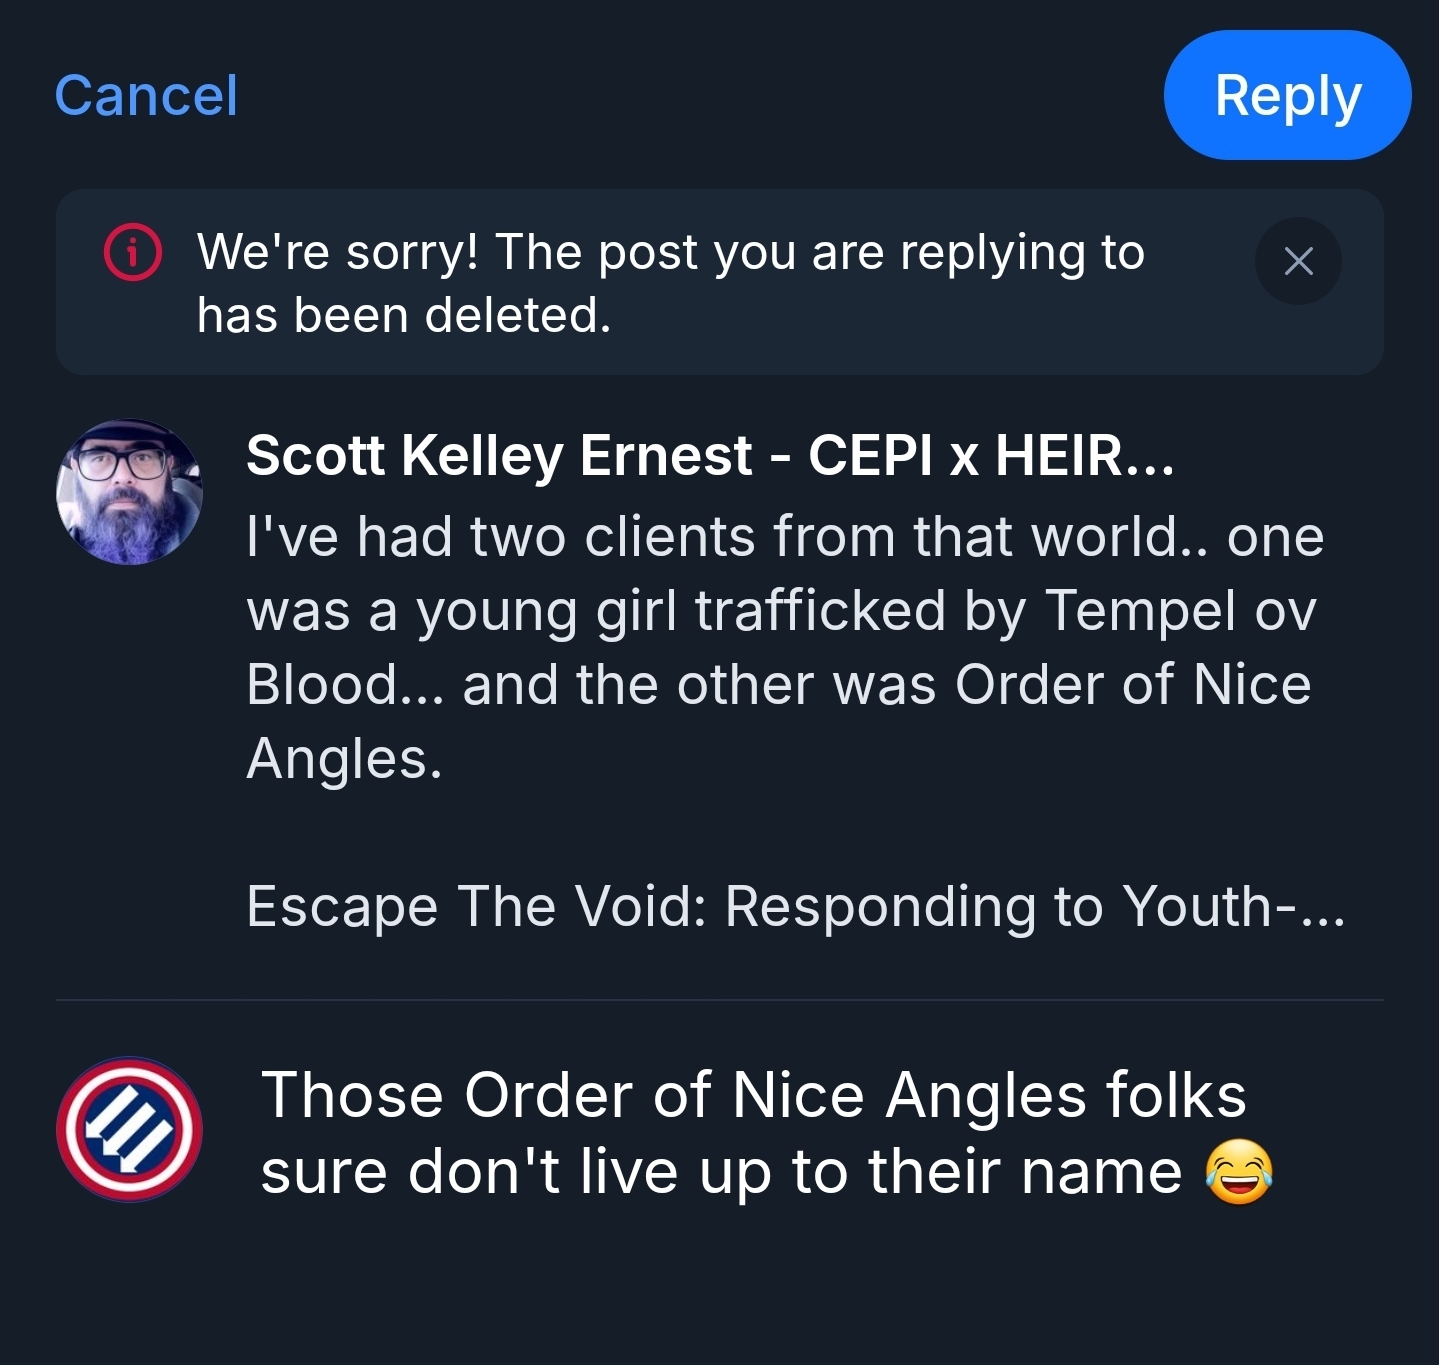Tap the 'We're sorry!' banner message
Screen dimensions: 1439x1365
670,252
